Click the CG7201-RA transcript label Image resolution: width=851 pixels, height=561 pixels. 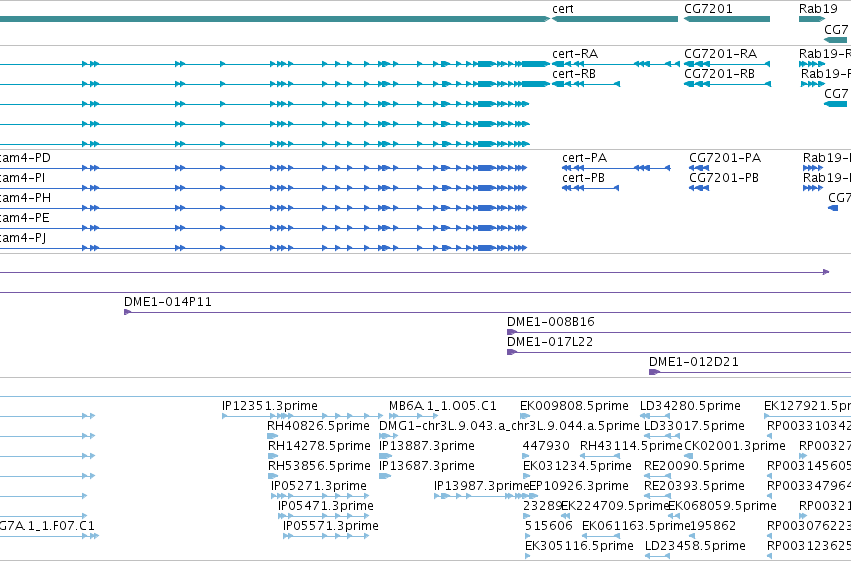coord(720,54)
